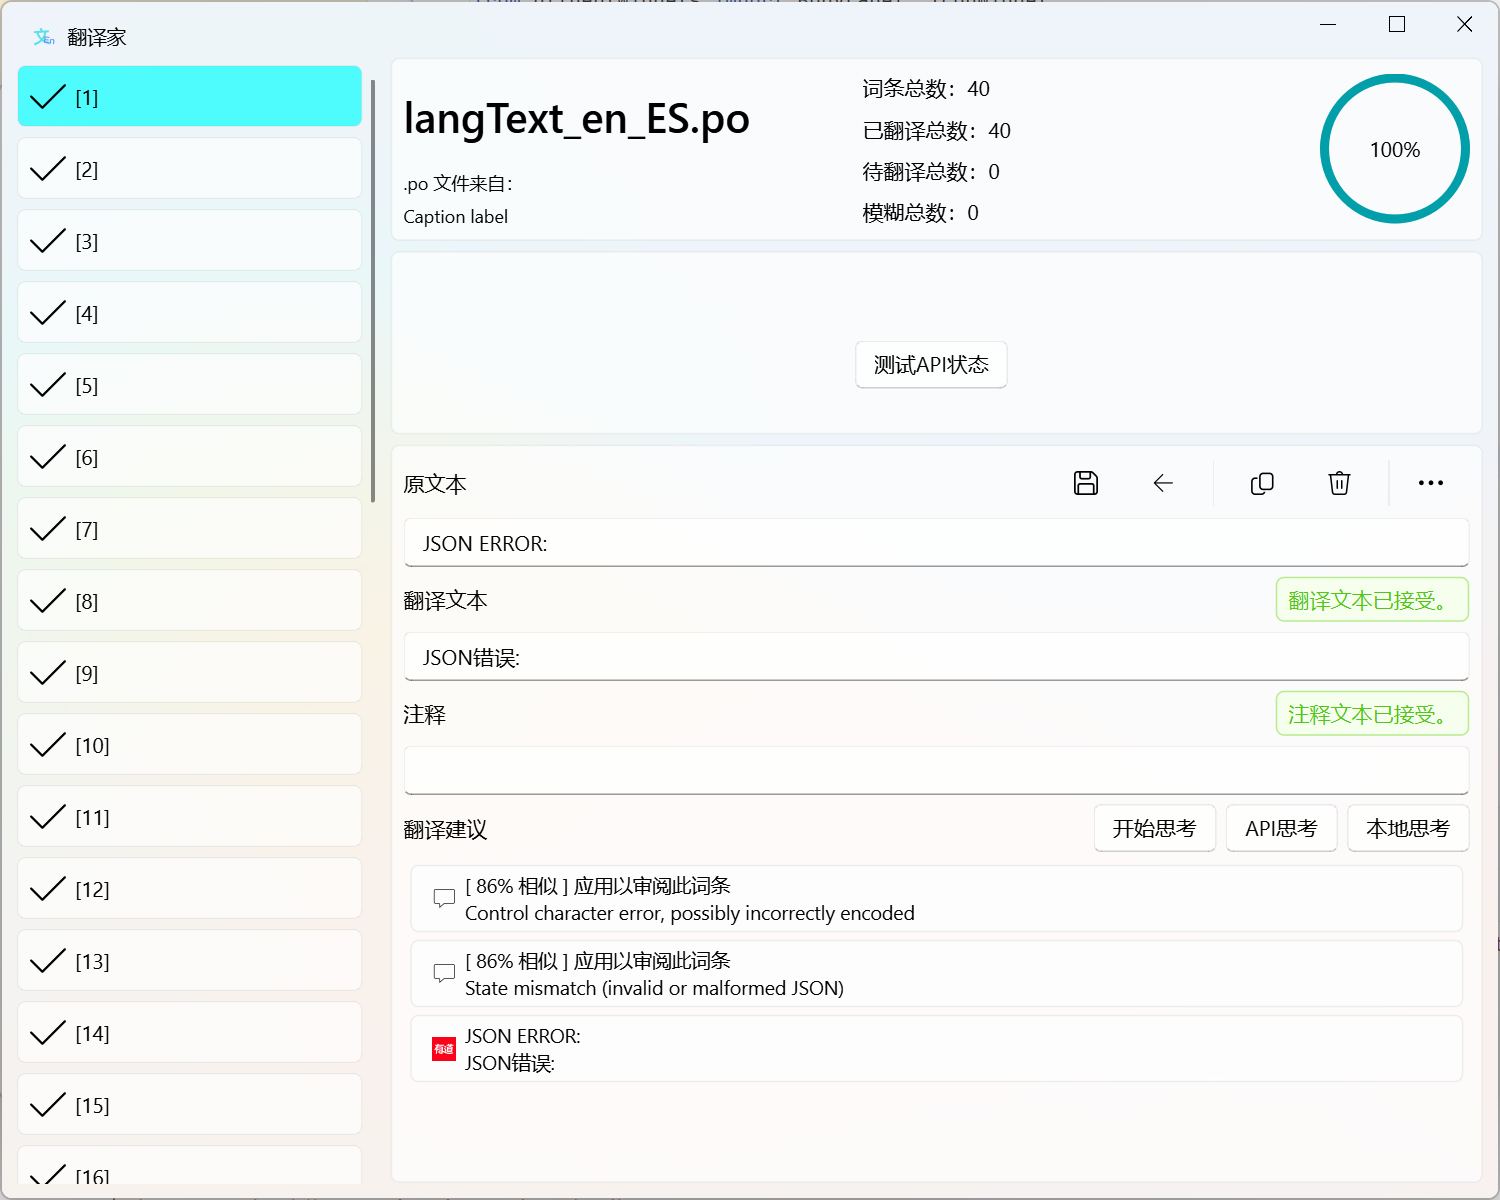This screenshot has height=1200, width=1500.
Task: Select entry [8] in the list
Action: click(x=190, y=601)
